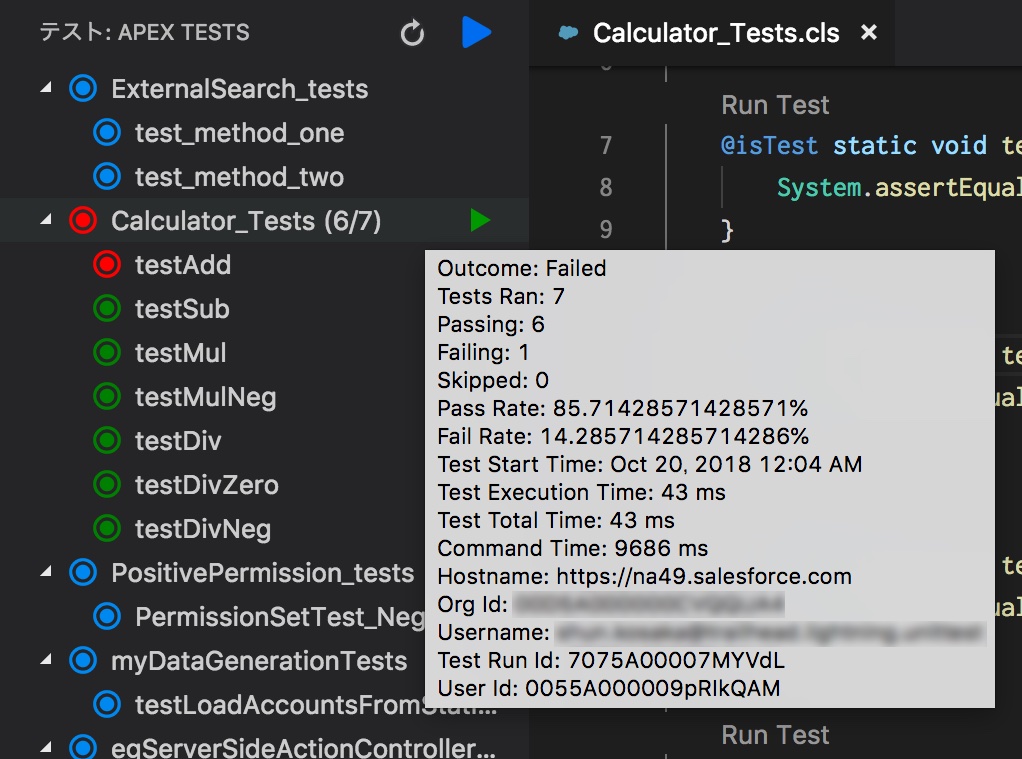Click the green passed icon beside testDivZero
This screenshot has width=1022, height=759.
(x=107, y=485)
